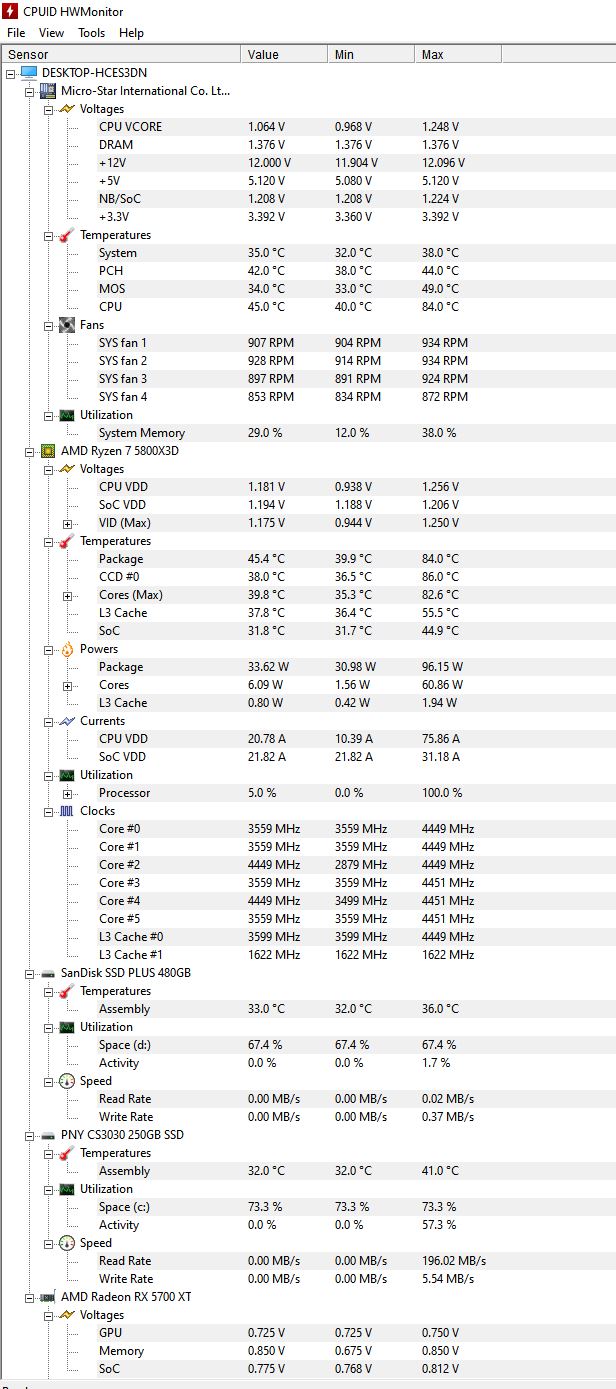616x1389 pixels.
Task: Expand the Processor utilization entry
Action: coord(67,793)
